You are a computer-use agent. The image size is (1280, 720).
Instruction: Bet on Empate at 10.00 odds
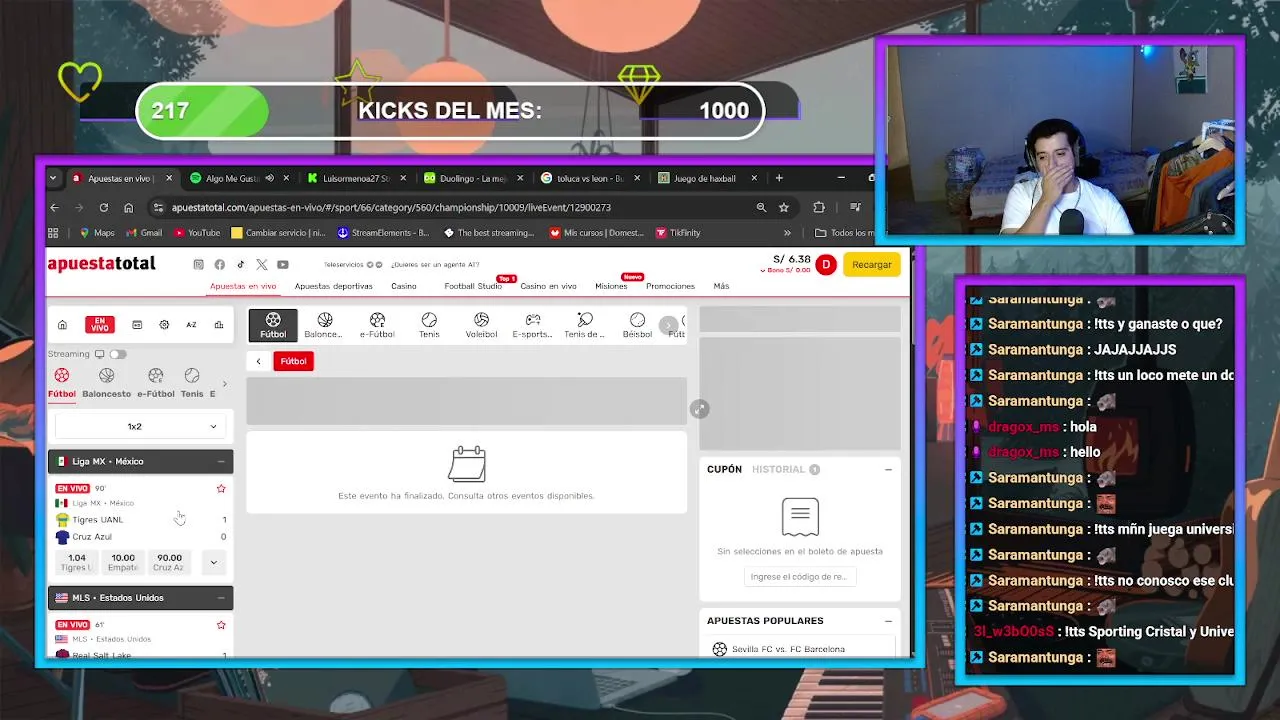click(123, 562)
